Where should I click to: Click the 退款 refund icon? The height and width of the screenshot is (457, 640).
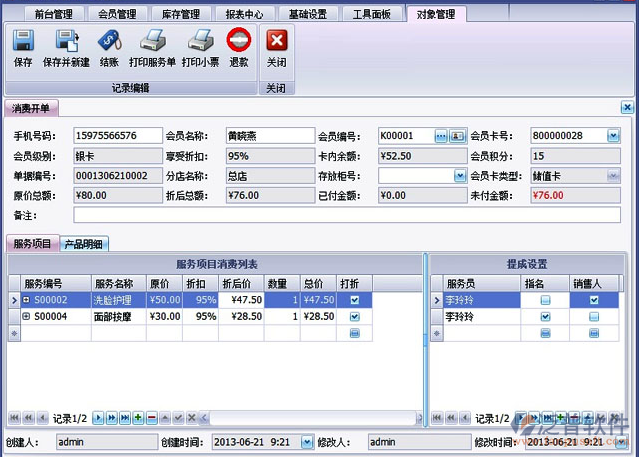pos(238,41)
